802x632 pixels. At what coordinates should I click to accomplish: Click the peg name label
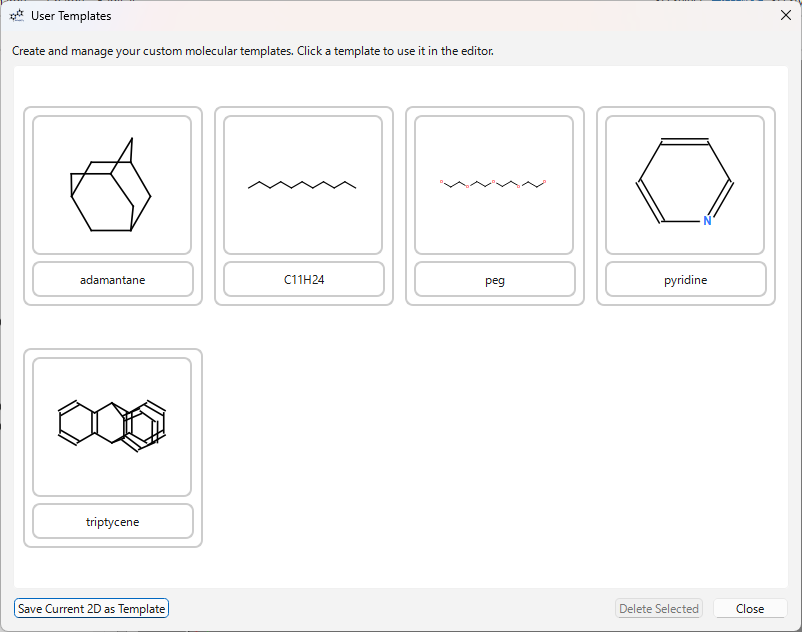pyautogui.click(x=495, y=280)
